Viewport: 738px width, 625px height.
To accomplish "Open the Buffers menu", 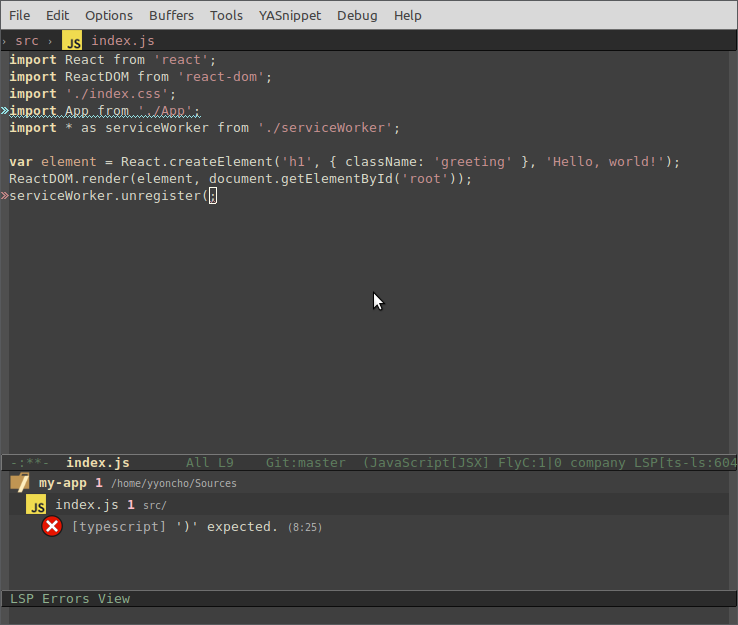I will [171, 16].
